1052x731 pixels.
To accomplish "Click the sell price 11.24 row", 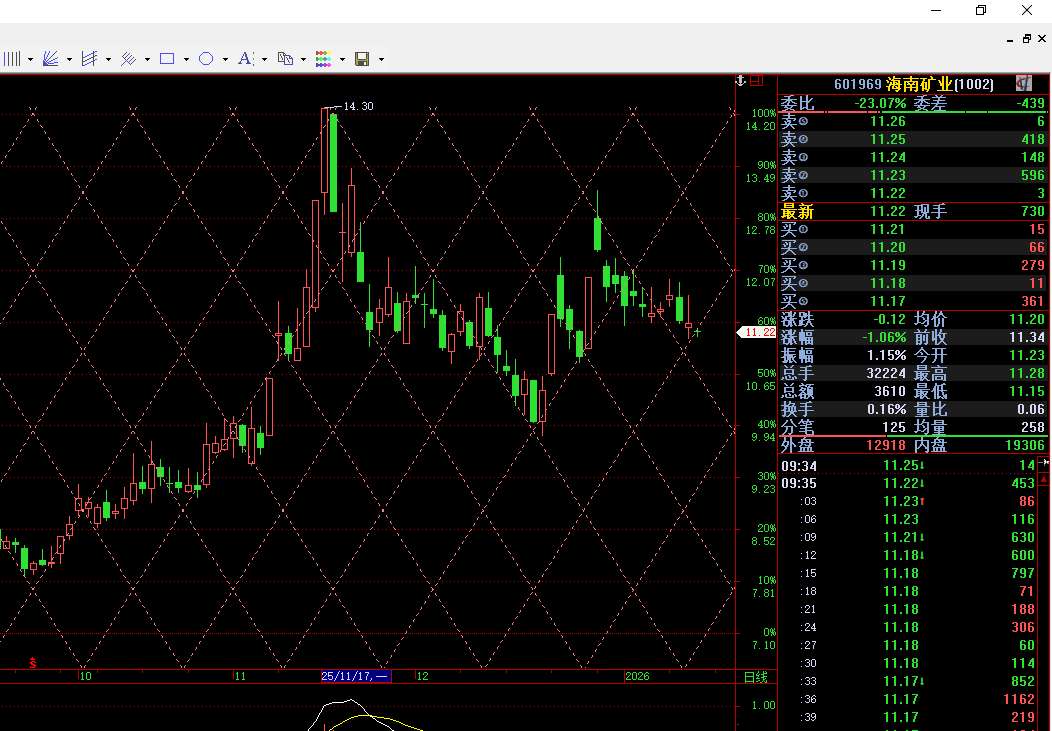I will (x=912, y=158).
